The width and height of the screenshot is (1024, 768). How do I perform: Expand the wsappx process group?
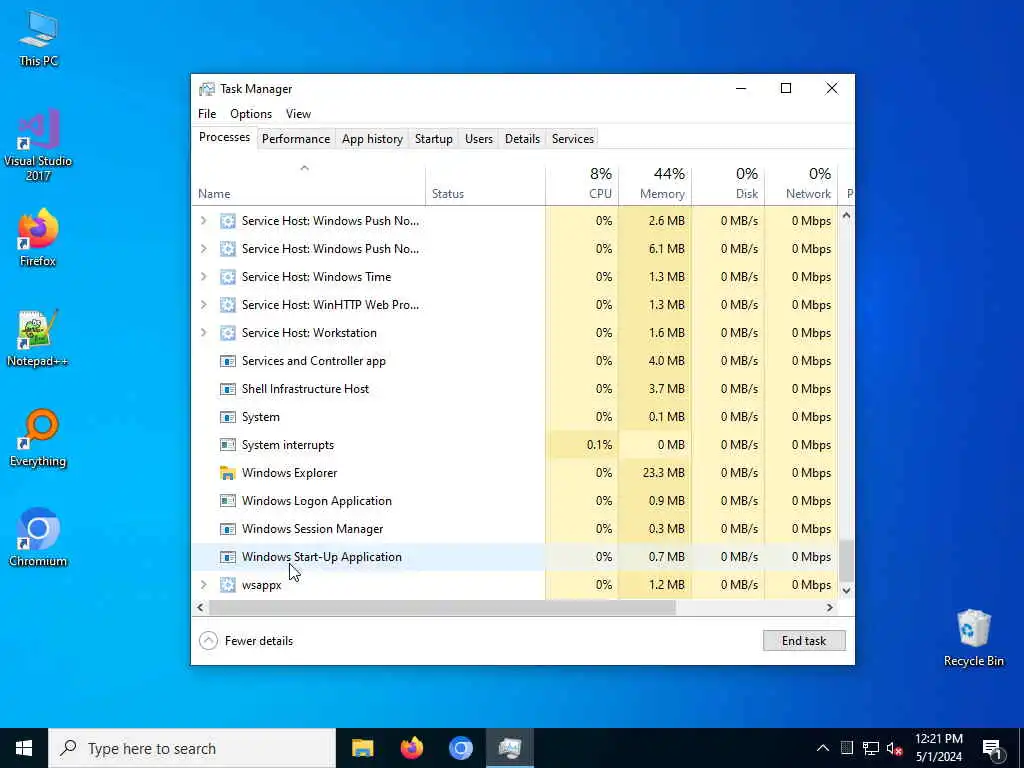(204, 584)
